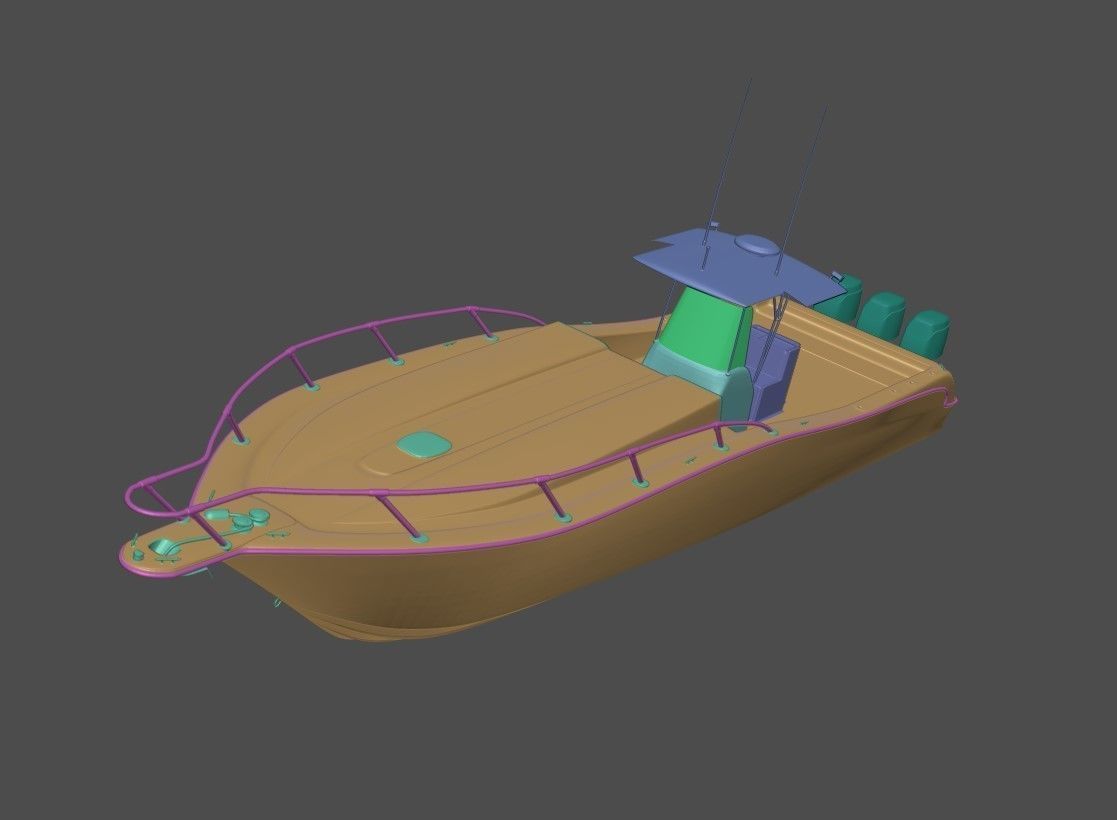
Task: Select the middle outboard motor
Action: click(x=881, y=314)
